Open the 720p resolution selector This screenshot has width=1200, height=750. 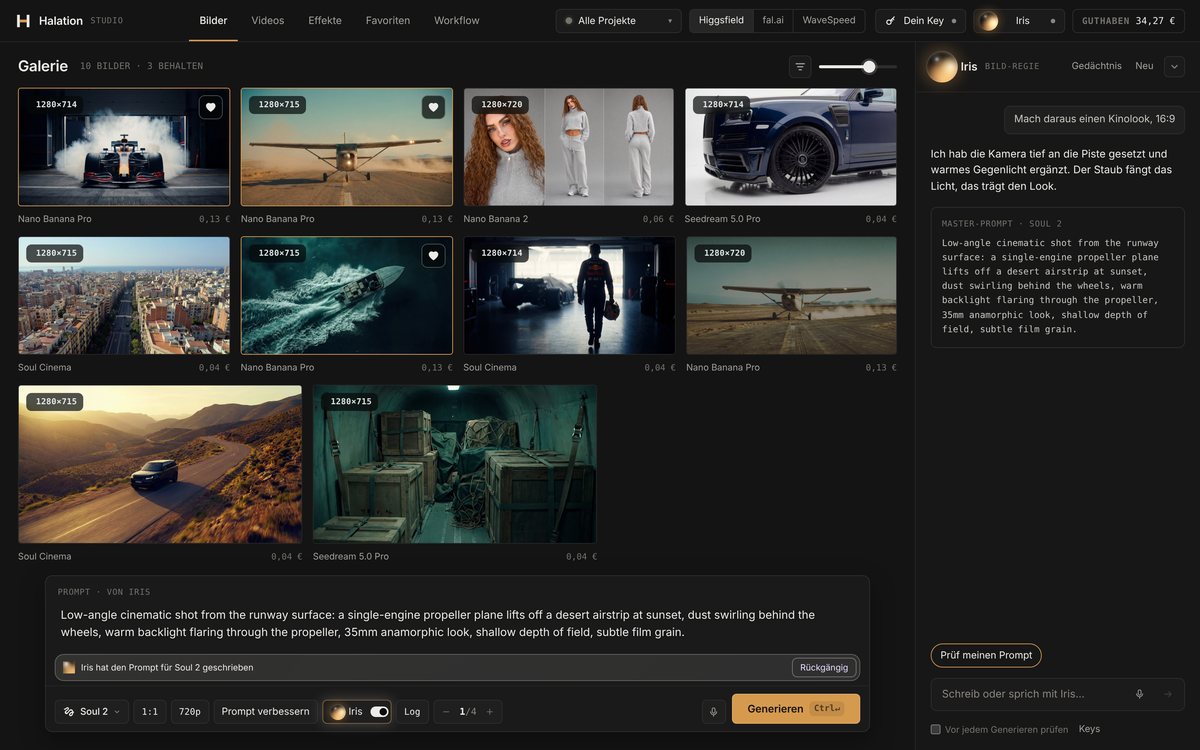(190, 712)
